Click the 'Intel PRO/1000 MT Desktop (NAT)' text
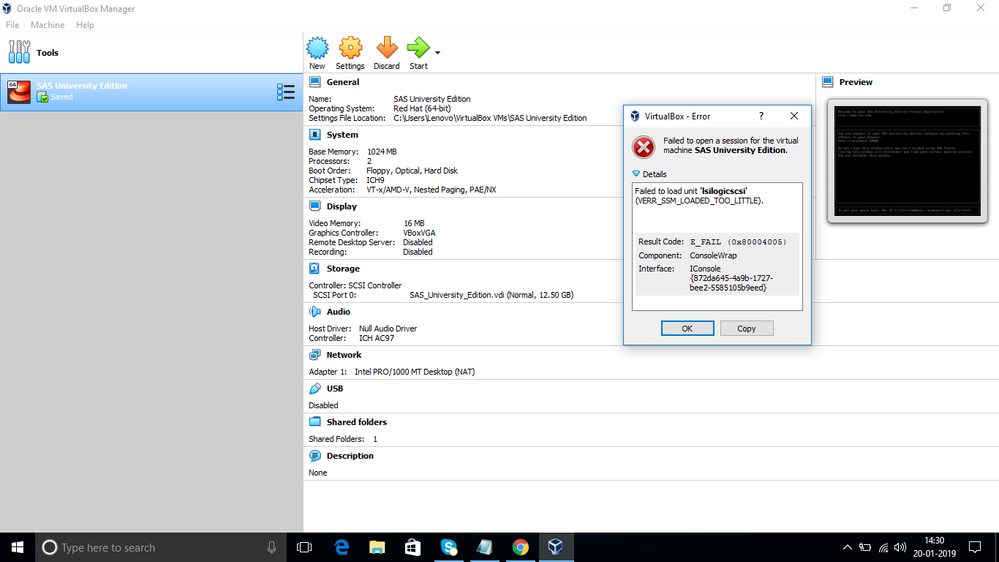Viewport: 999px width, 562px height. pos(415,371)
